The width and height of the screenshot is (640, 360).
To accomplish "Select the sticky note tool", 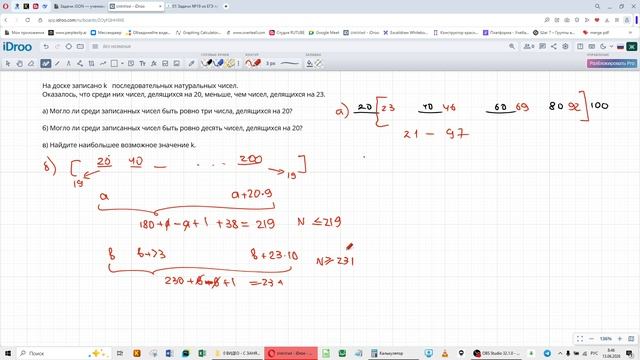I will pos(131,64).
